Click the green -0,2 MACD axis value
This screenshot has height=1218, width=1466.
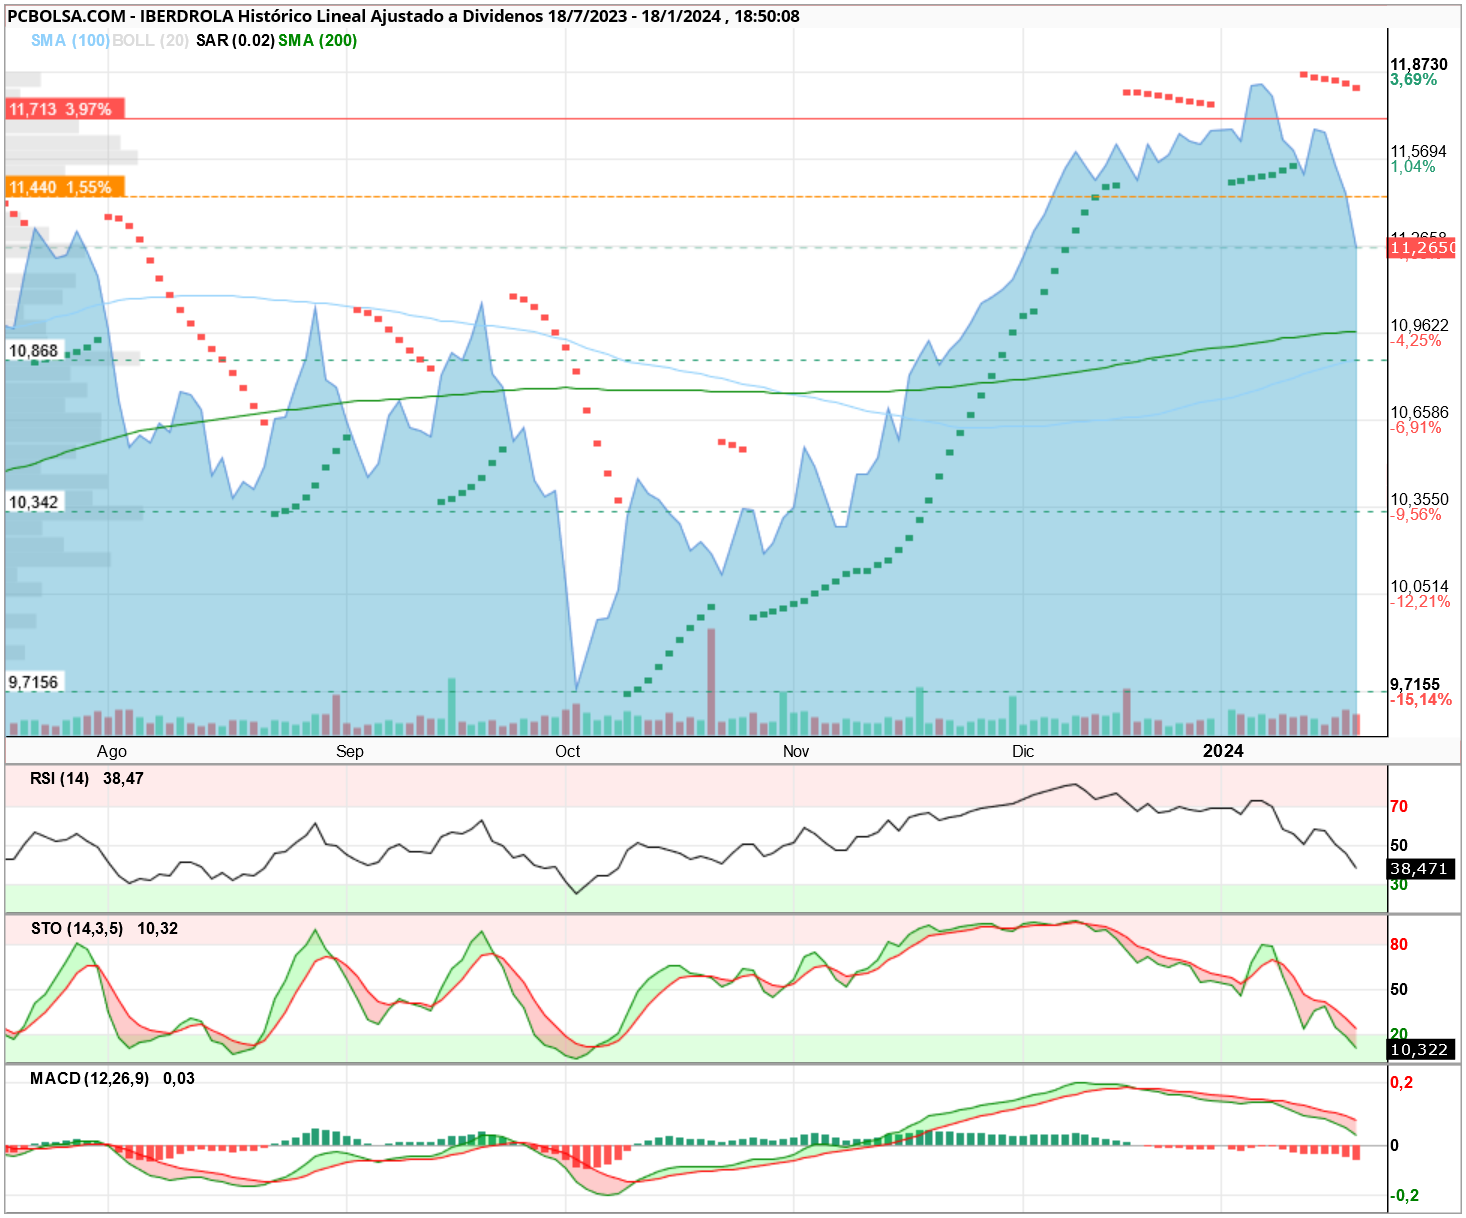click(1404, 1195)
